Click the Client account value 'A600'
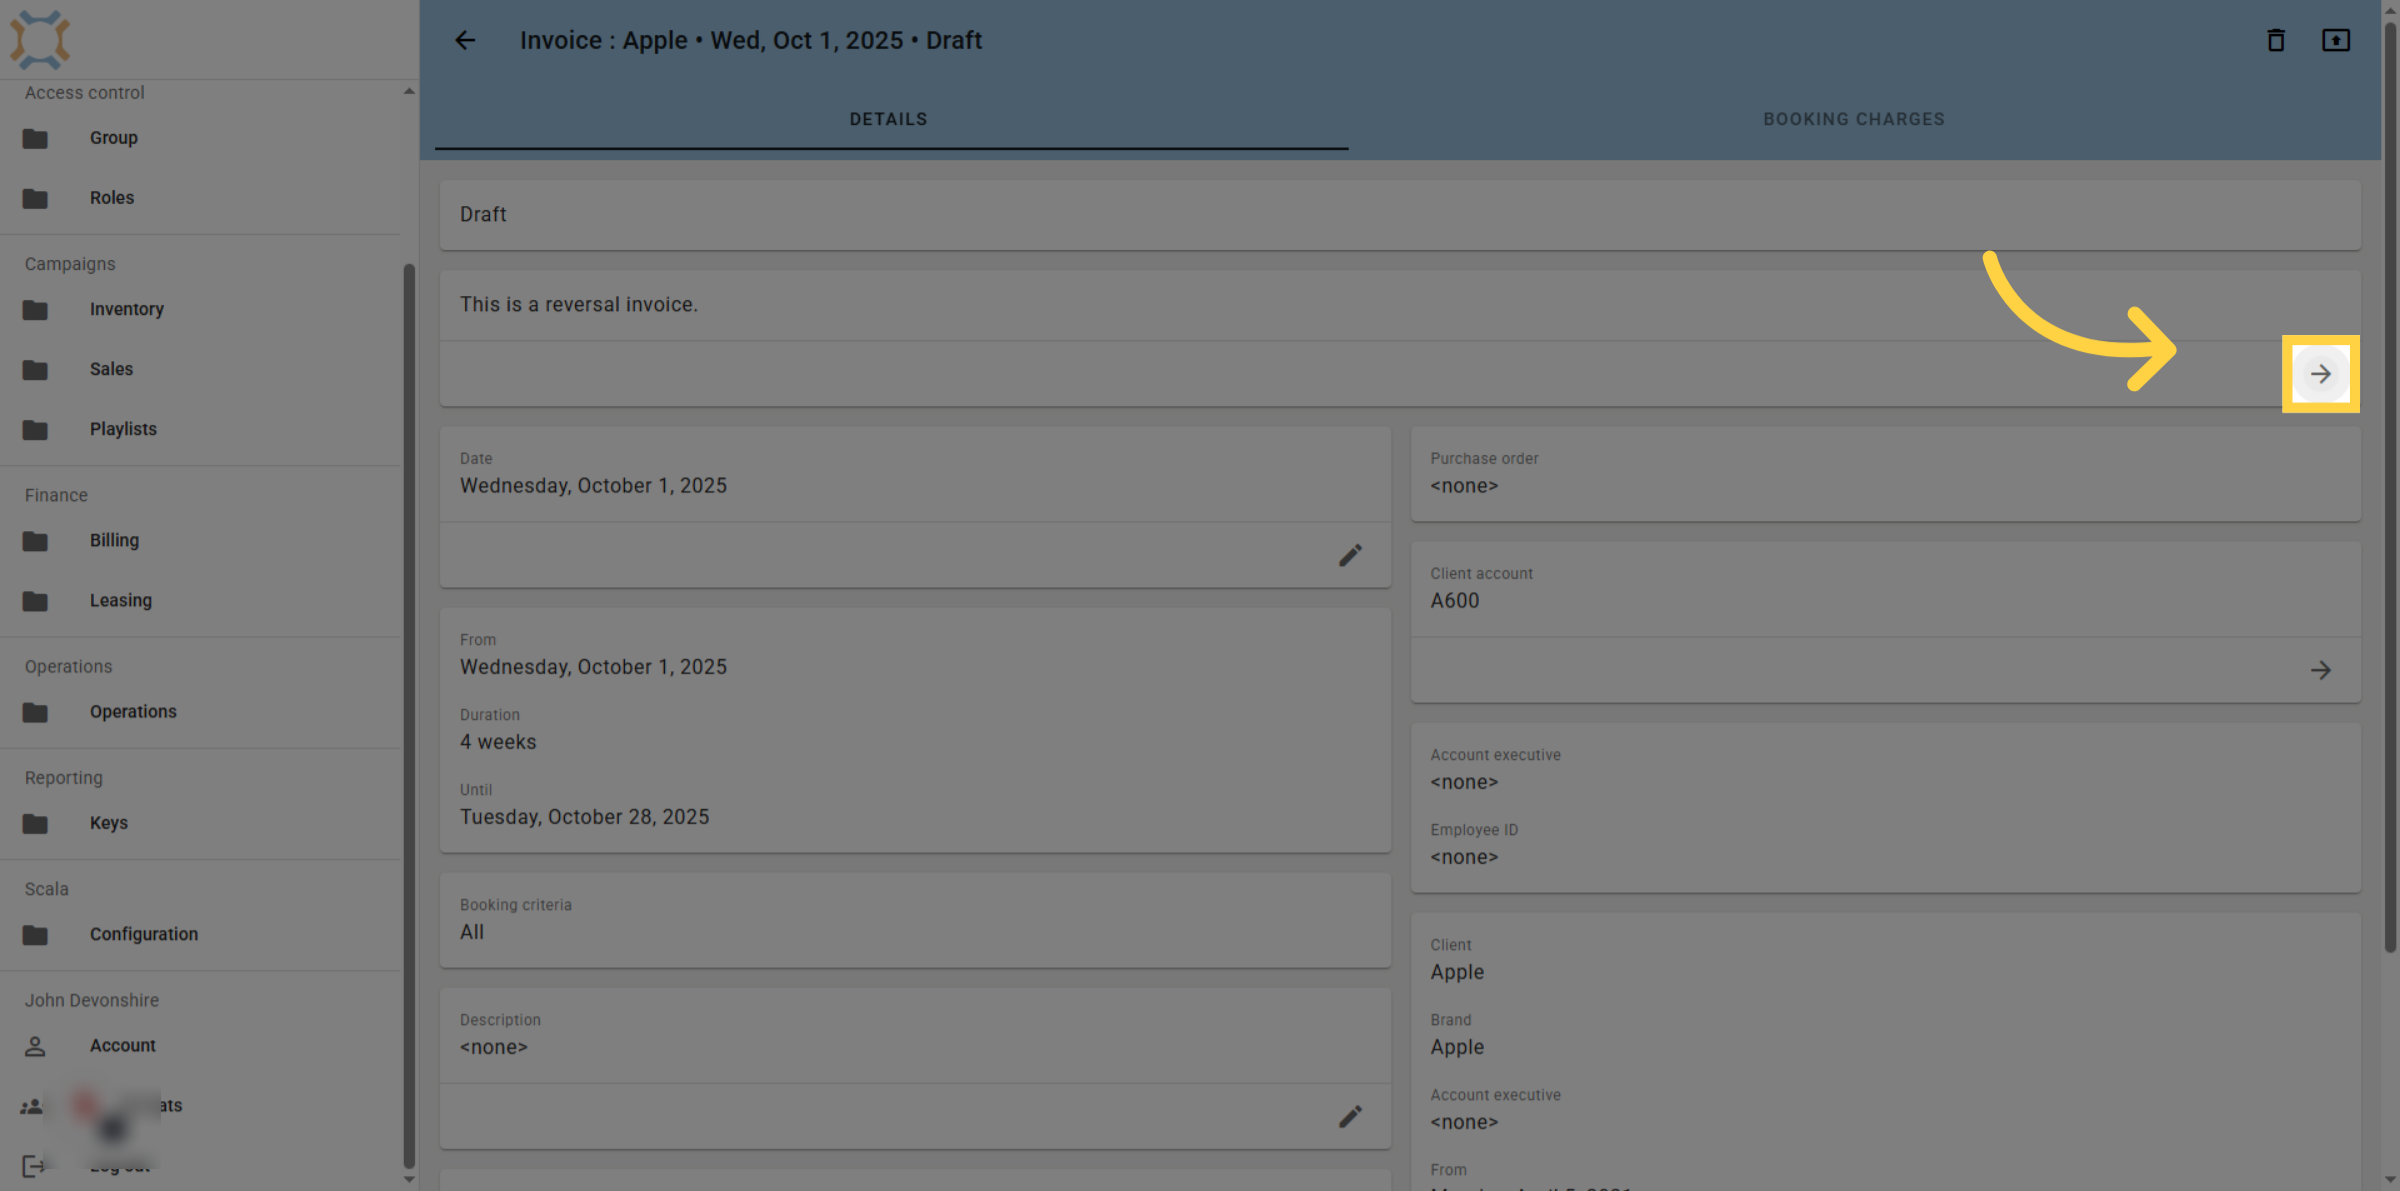 pyautogui.click(x=1454, y=601)
